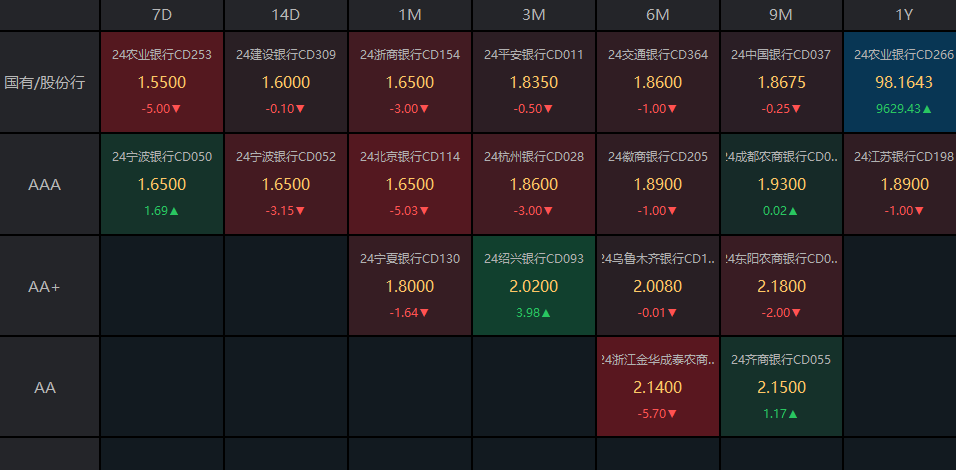The height and width of the screenshot is (470, 956).
Task: Open the 24交通银行CD364 quote
Action: 658,82
